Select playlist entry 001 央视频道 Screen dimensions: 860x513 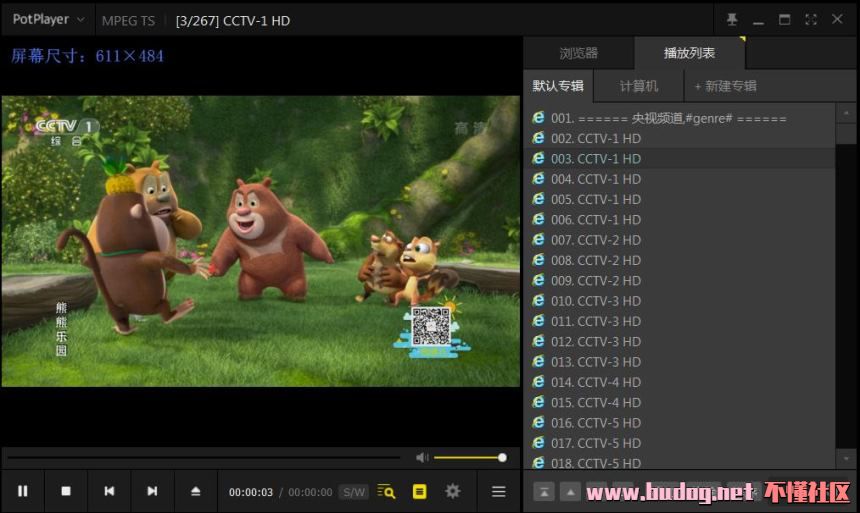pyautogui.click(x=679, y=118)
